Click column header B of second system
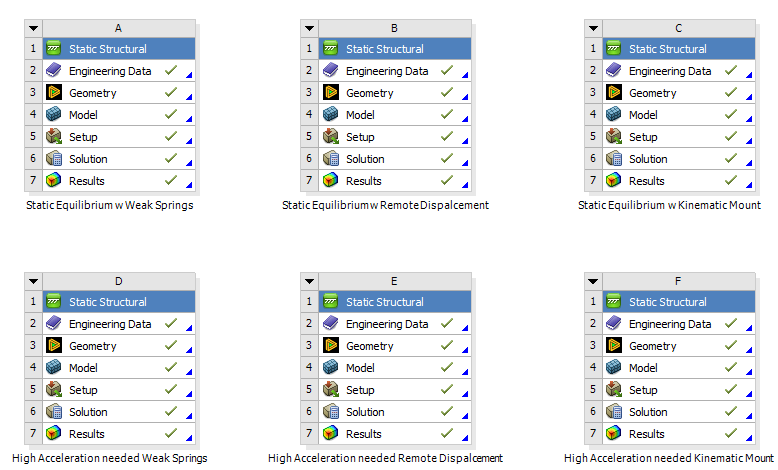Viewport: 778px width, 470px height. click(394, 28)
